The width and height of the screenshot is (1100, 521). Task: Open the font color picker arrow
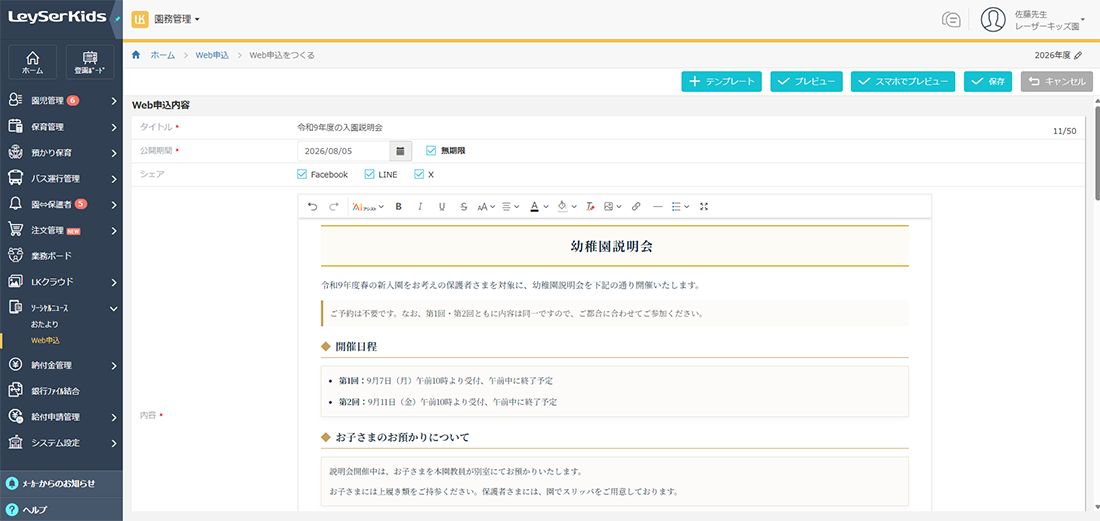pos(546,206)
